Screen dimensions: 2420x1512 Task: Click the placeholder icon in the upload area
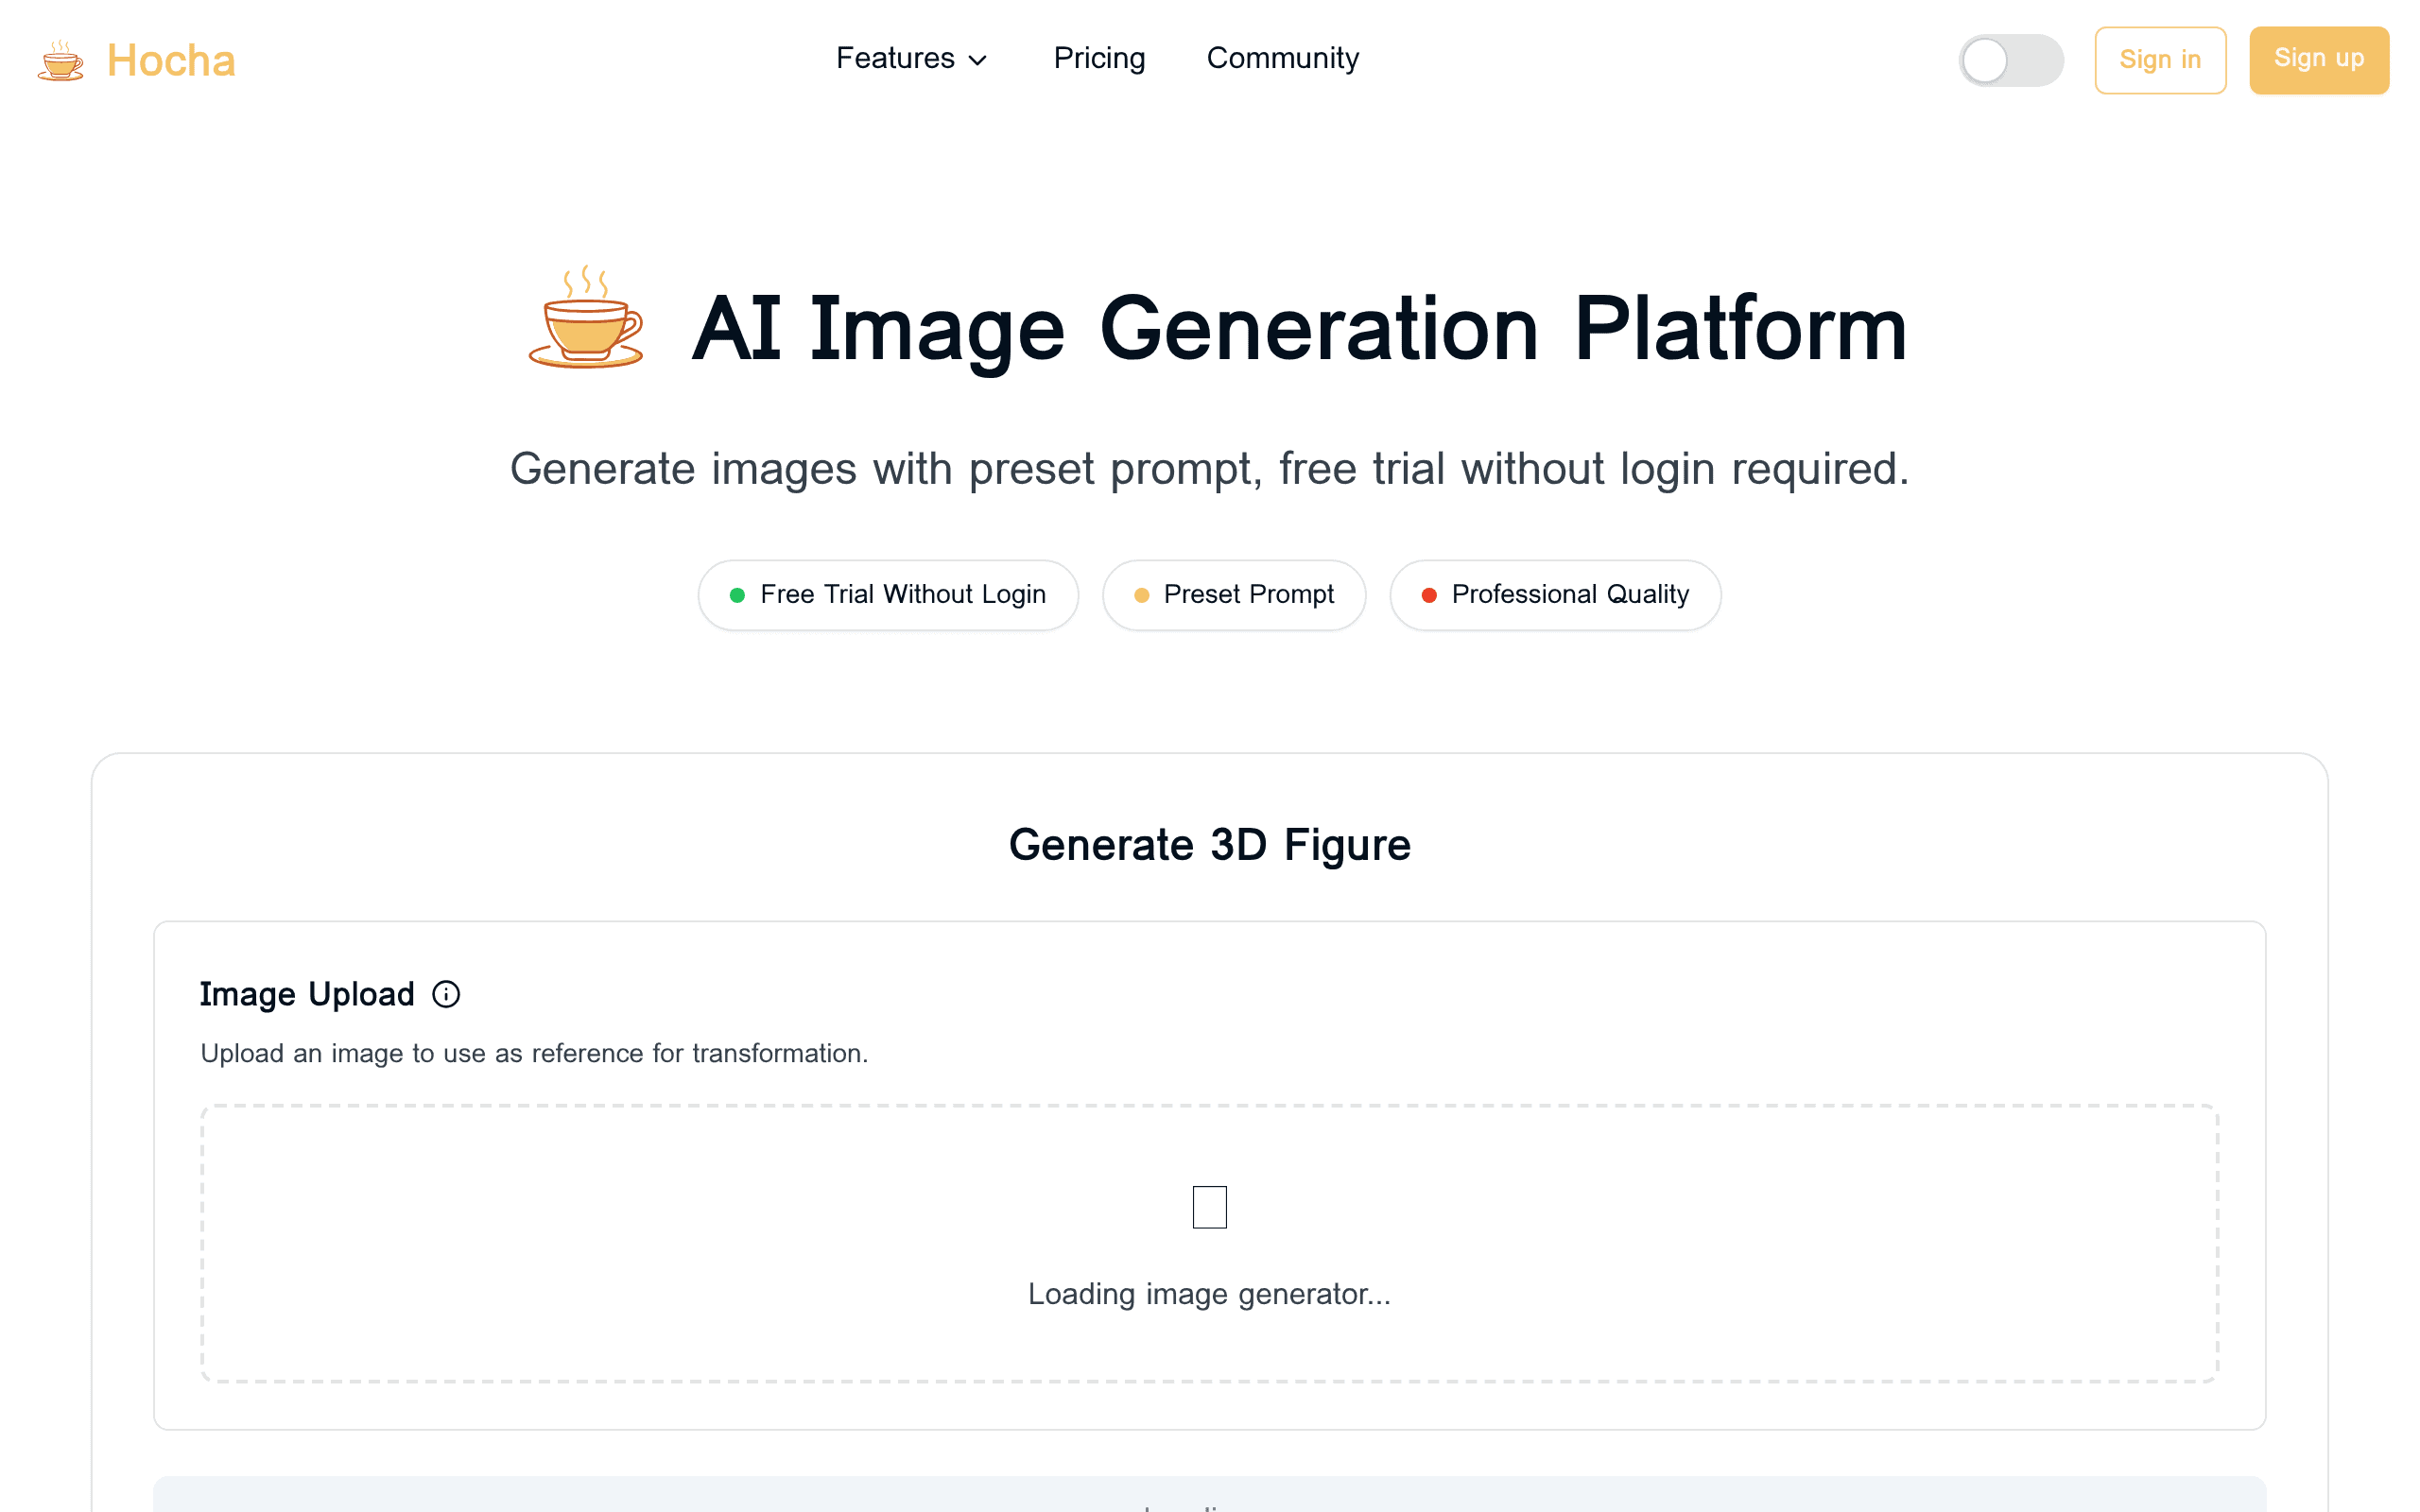1209,1207
